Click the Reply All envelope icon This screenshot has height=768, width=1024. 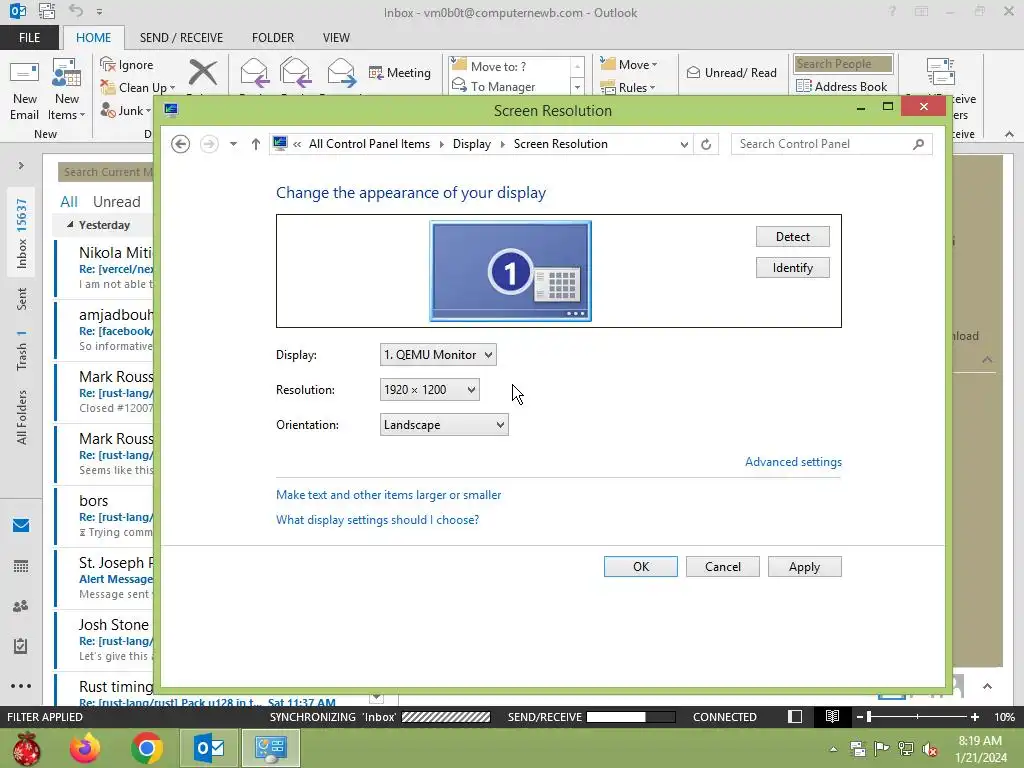295,72
